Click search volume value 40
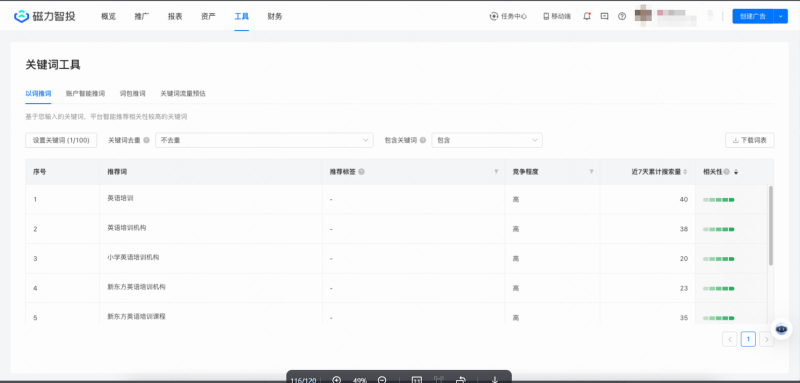The height and width of the screenshot is (383, 800). point(684,199)
